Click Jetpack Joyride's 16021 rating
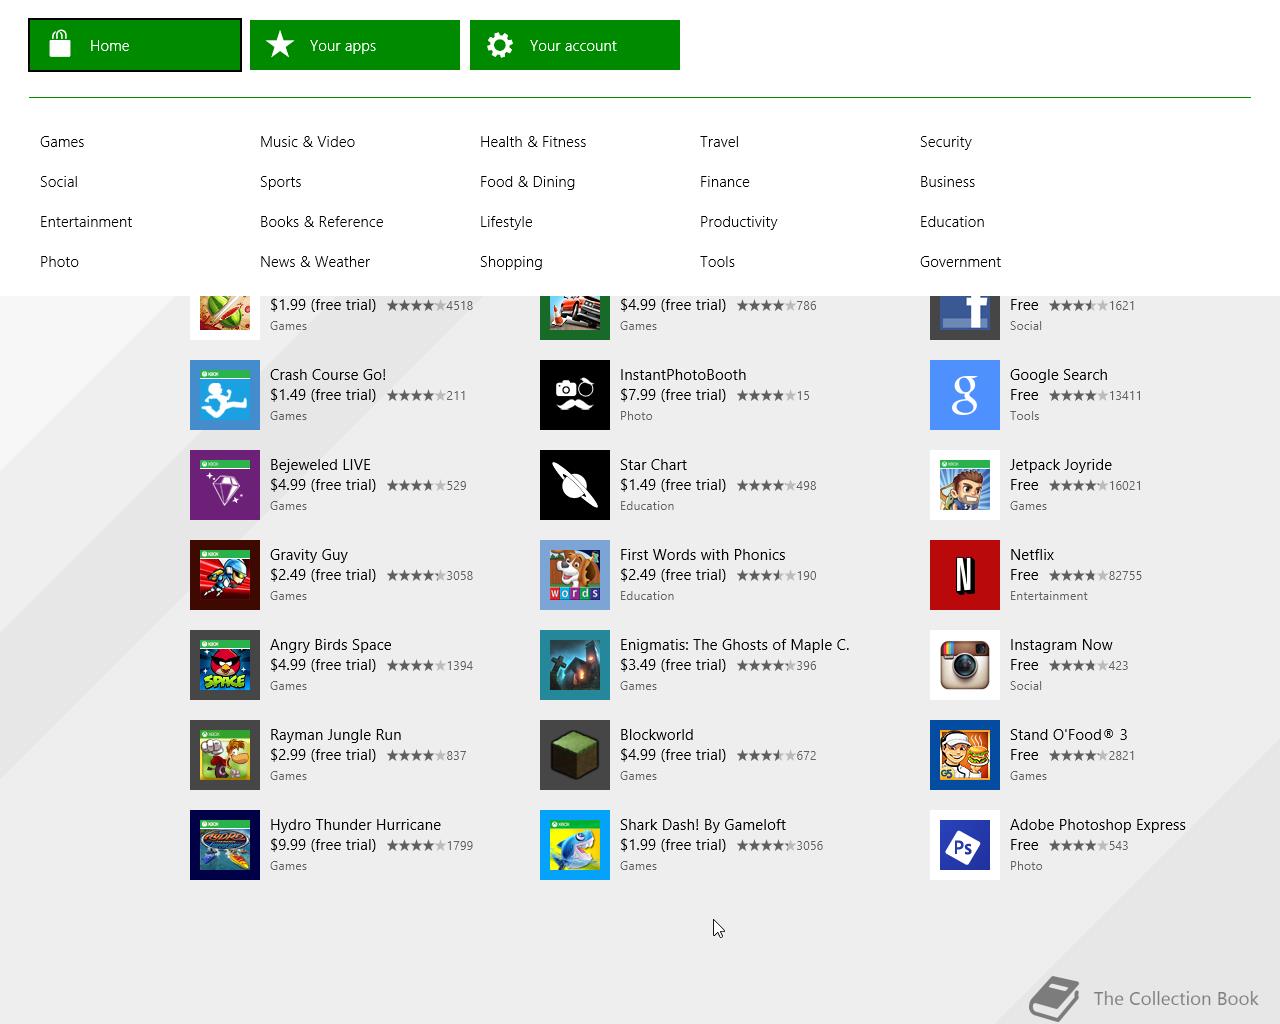The width and height of the screenshot is (1280, 1024). (x=1095, y=486)
